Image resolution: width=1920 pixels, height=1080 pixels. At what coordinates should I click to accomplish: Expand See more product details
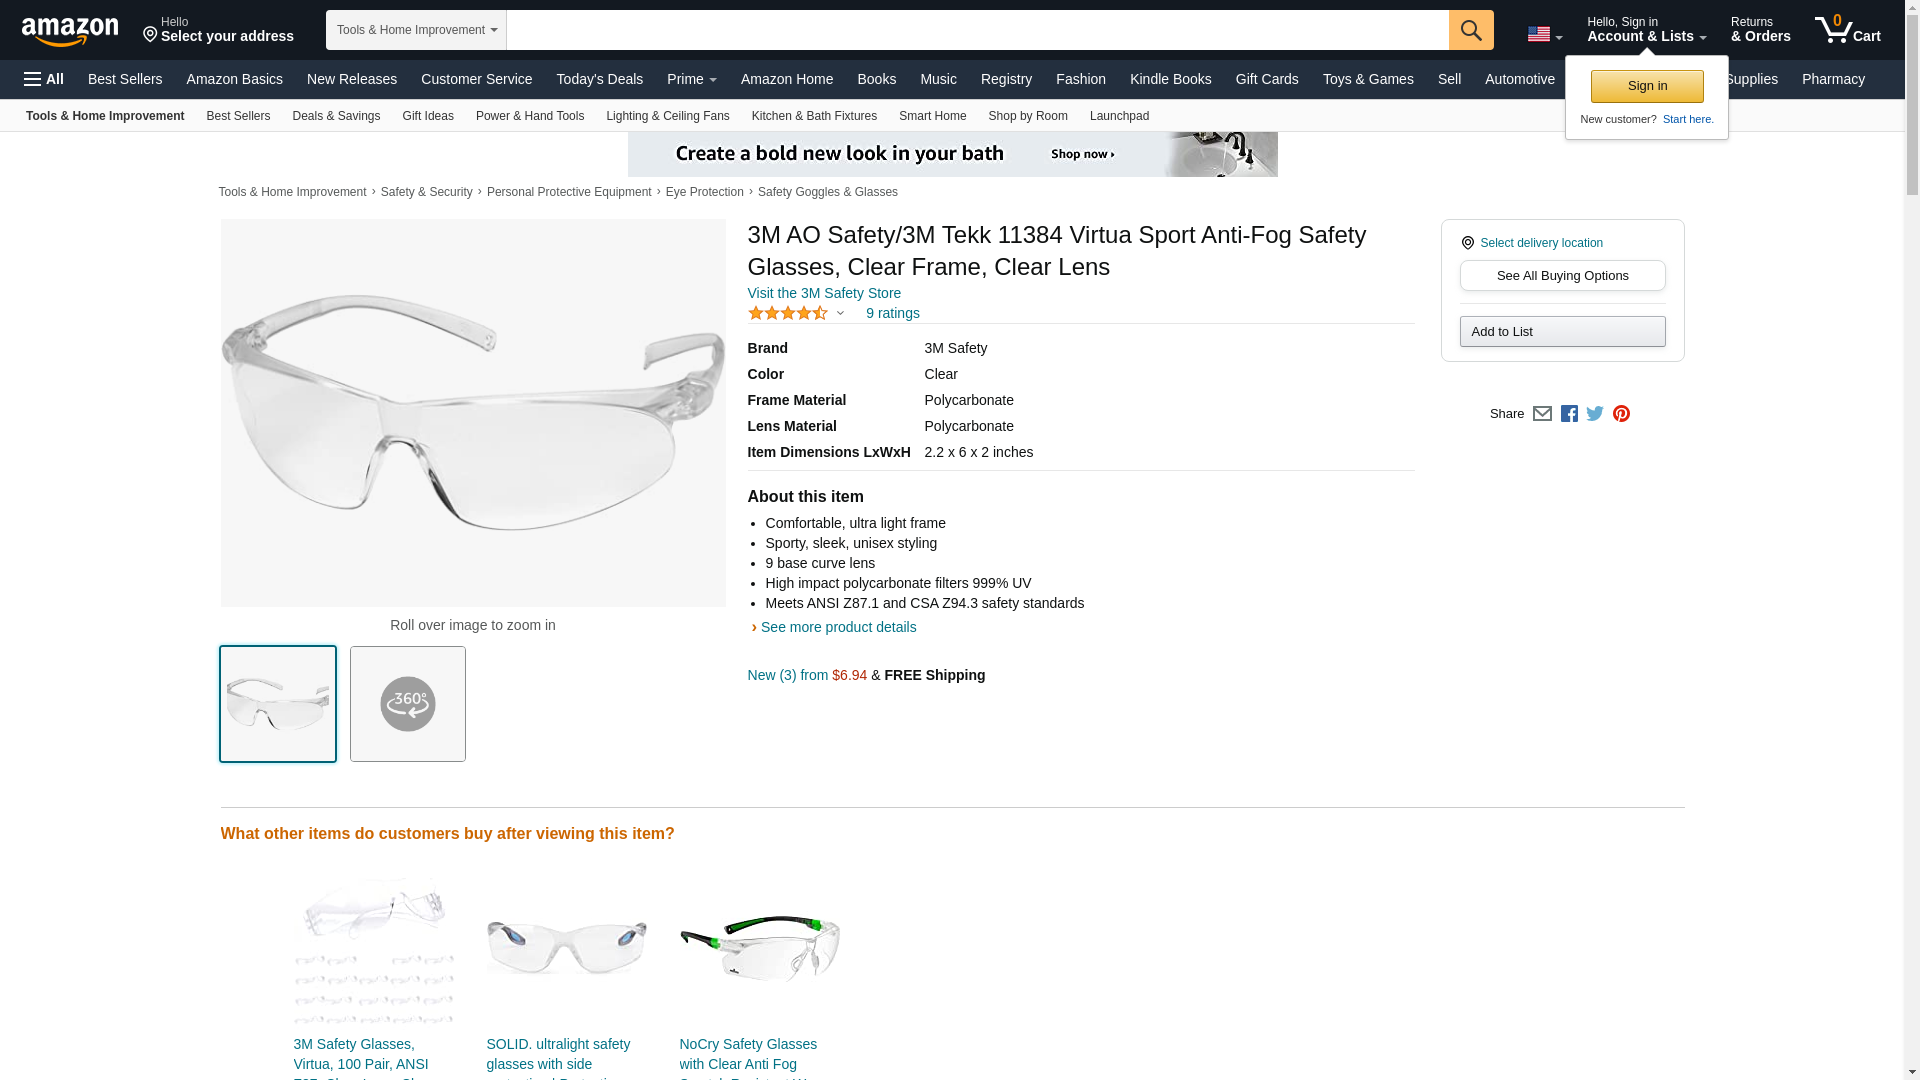(x=837, y=627)
